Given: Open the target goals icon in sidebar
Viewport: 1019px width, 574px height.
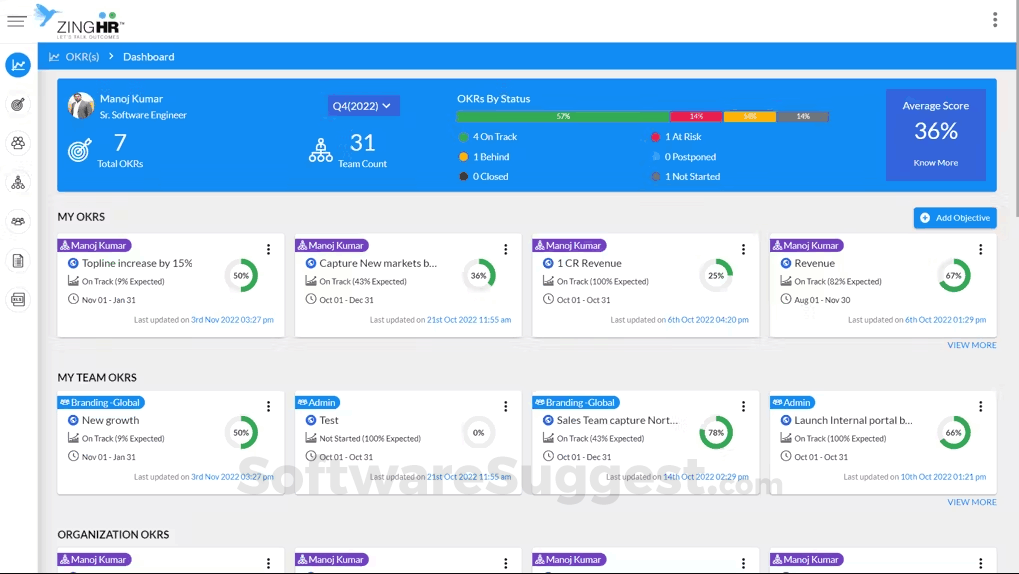Looking at the screenshot, I should (x=18, y=105).
